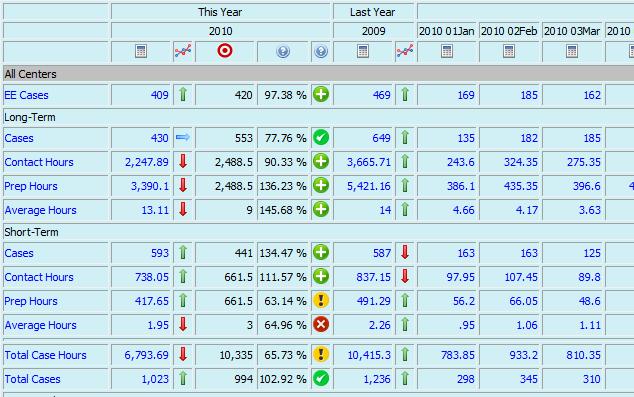Click the trend chart icon under 2010
The width and height of the screenshot is (634, 397).
(183, 51)
